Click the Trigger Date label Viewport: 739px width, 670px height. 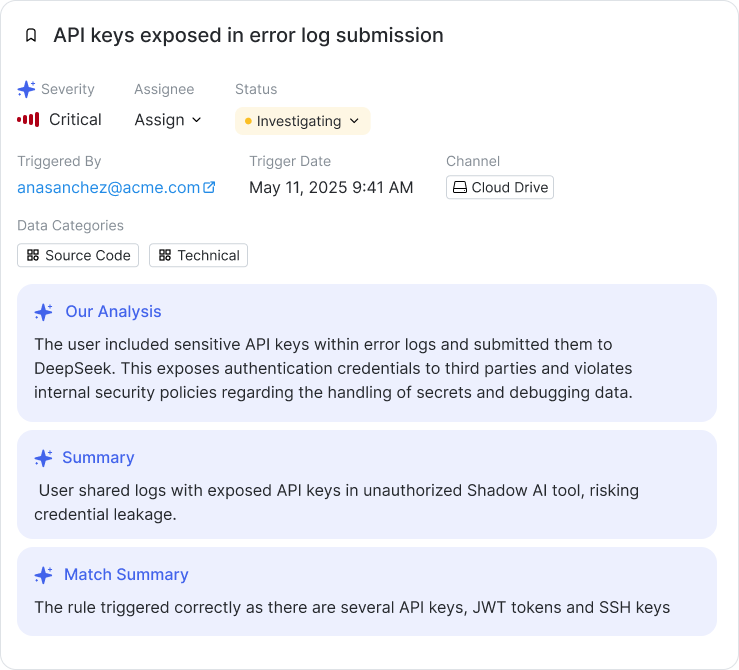point(290,161)
